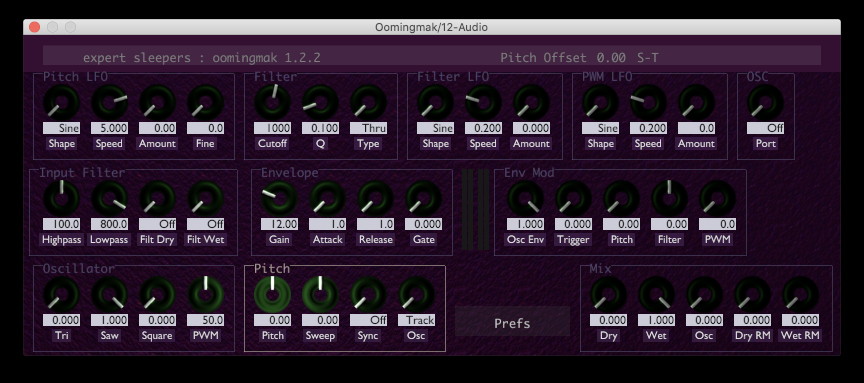Click the Envelope Attack value 1.0
The height and width of the screenshot is (383, 864).
tap(327, 224)
